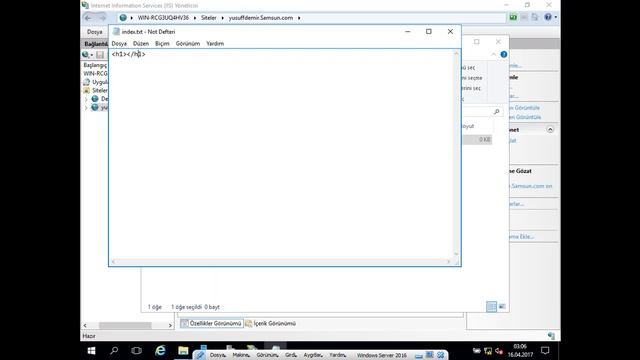Click the pin icon on VM toolbar
The height and width of the screenshot is (360, 640).
tap(201, 355)
